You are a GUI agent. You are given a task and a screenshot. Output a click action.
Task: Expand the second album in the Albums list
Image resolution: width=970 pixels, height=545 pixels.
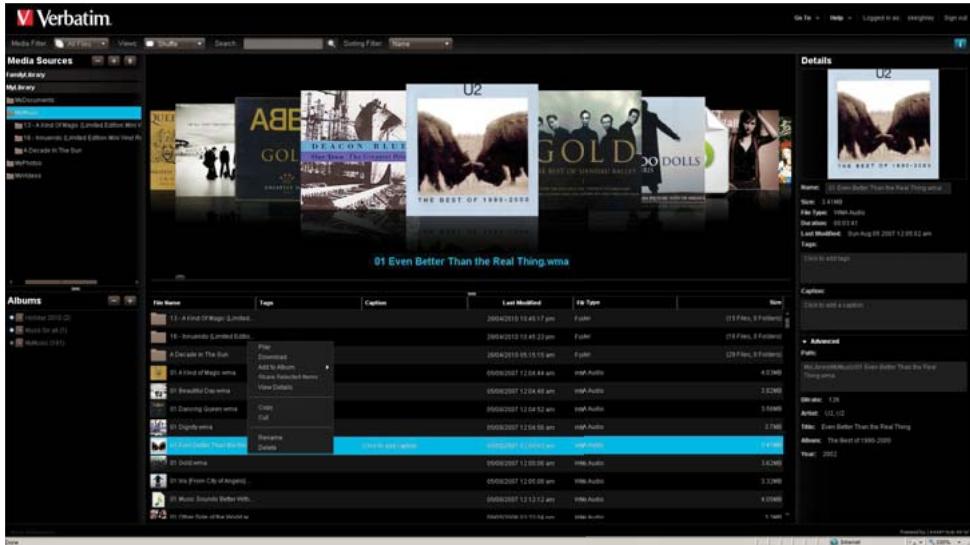[x=12, y=330]
